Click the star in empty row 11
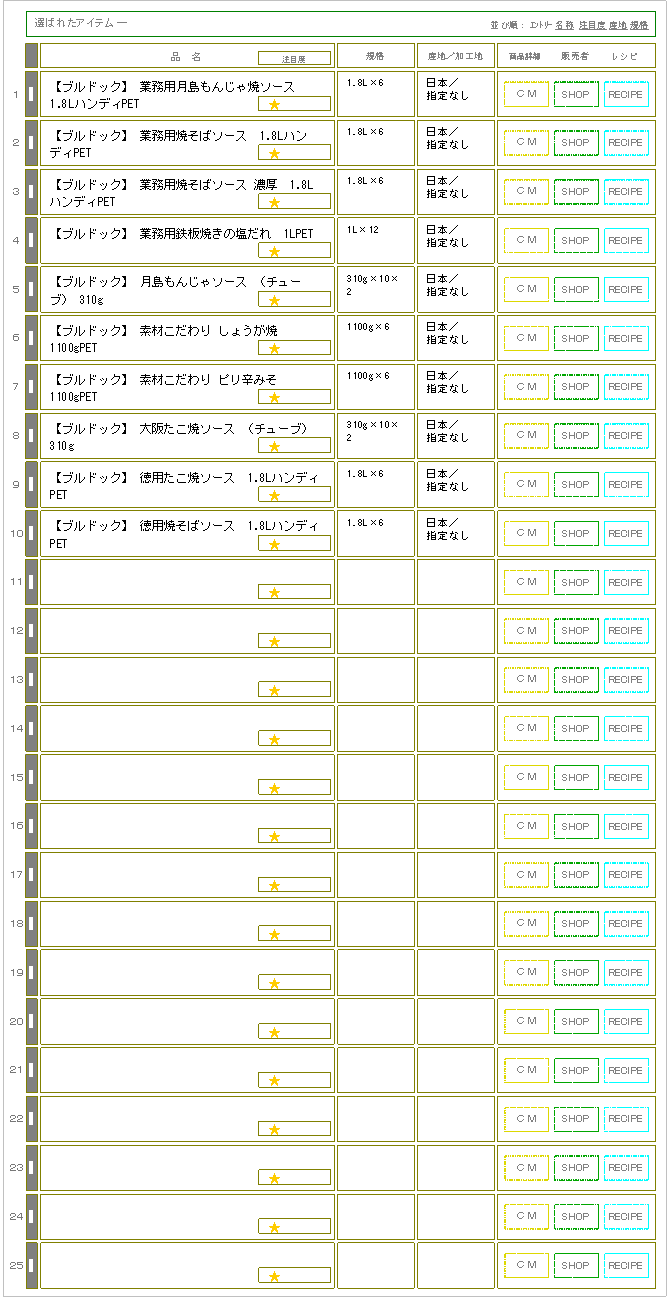This screenshot has height=1298, width=668. (x=274, y=593)
